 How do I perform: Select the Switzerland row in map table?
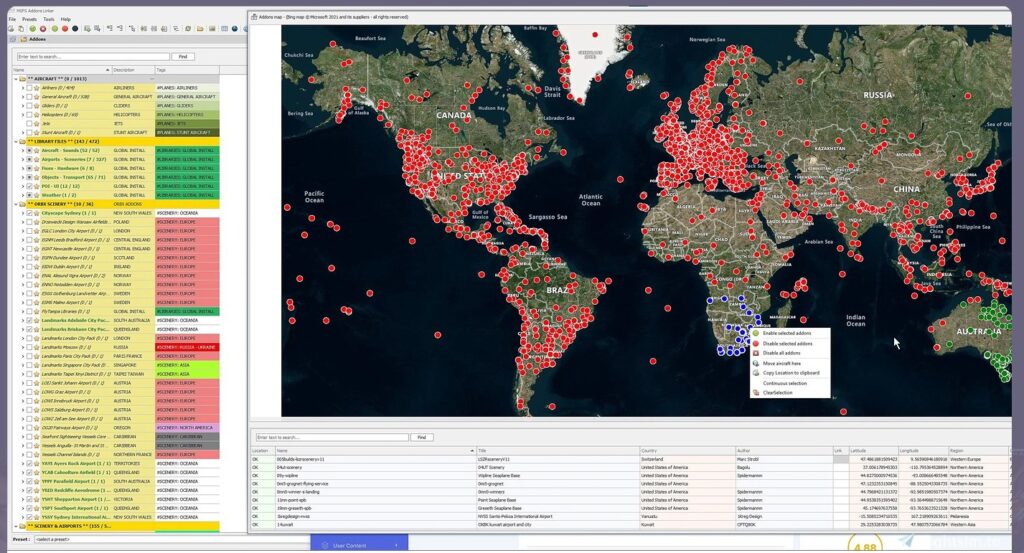point(630,460)
